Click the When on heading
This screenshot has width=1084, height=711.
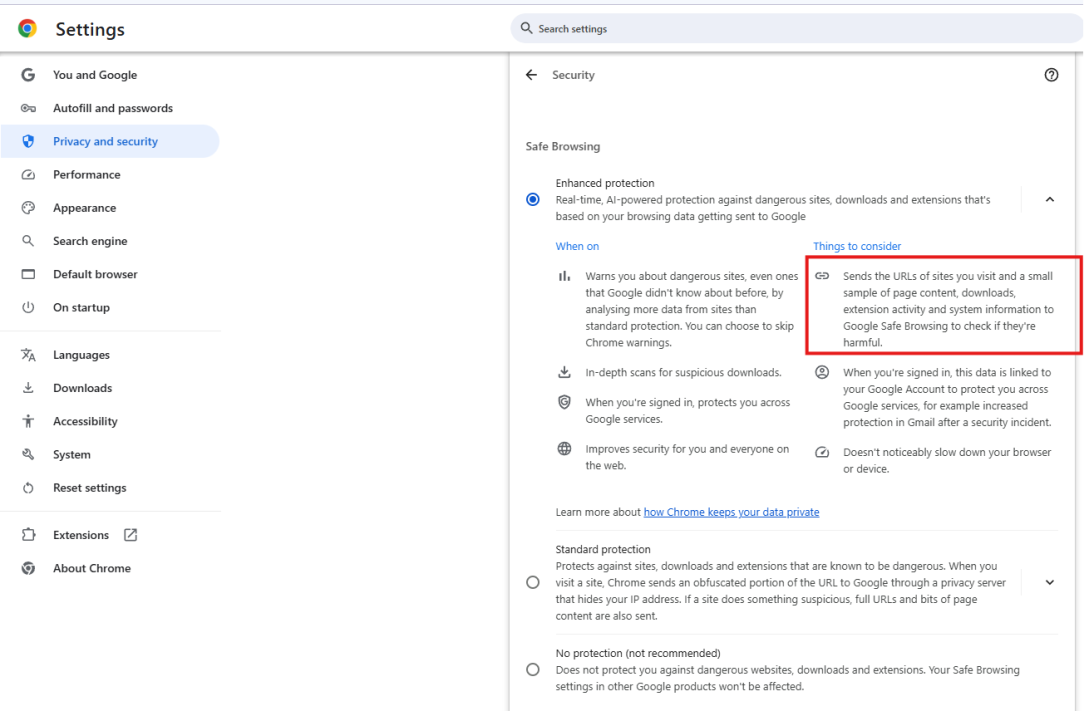tap(577, 246)
